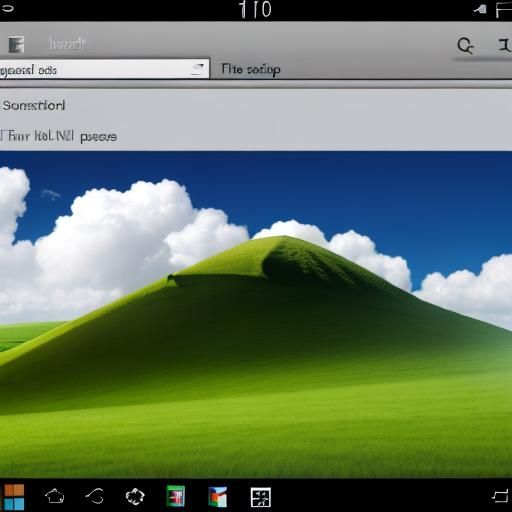Open the Windows Start logo in taskbar
This screenshot has height=512, width=512.
14,497
